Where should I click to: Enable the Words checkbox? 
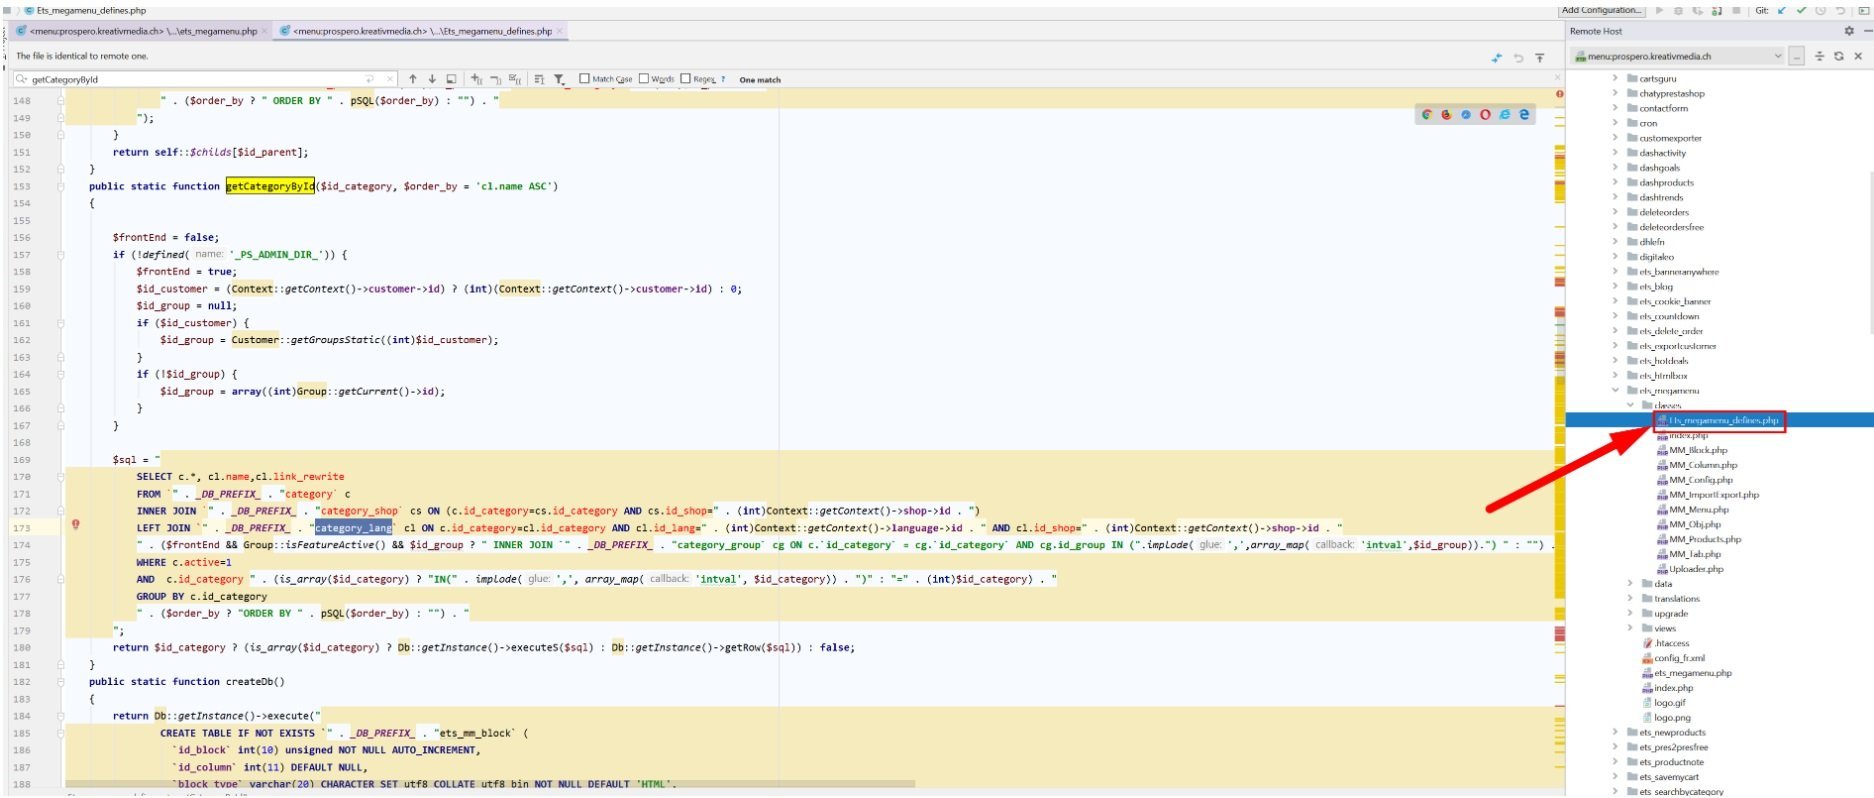pyautogui.click(x=644, y=79)
